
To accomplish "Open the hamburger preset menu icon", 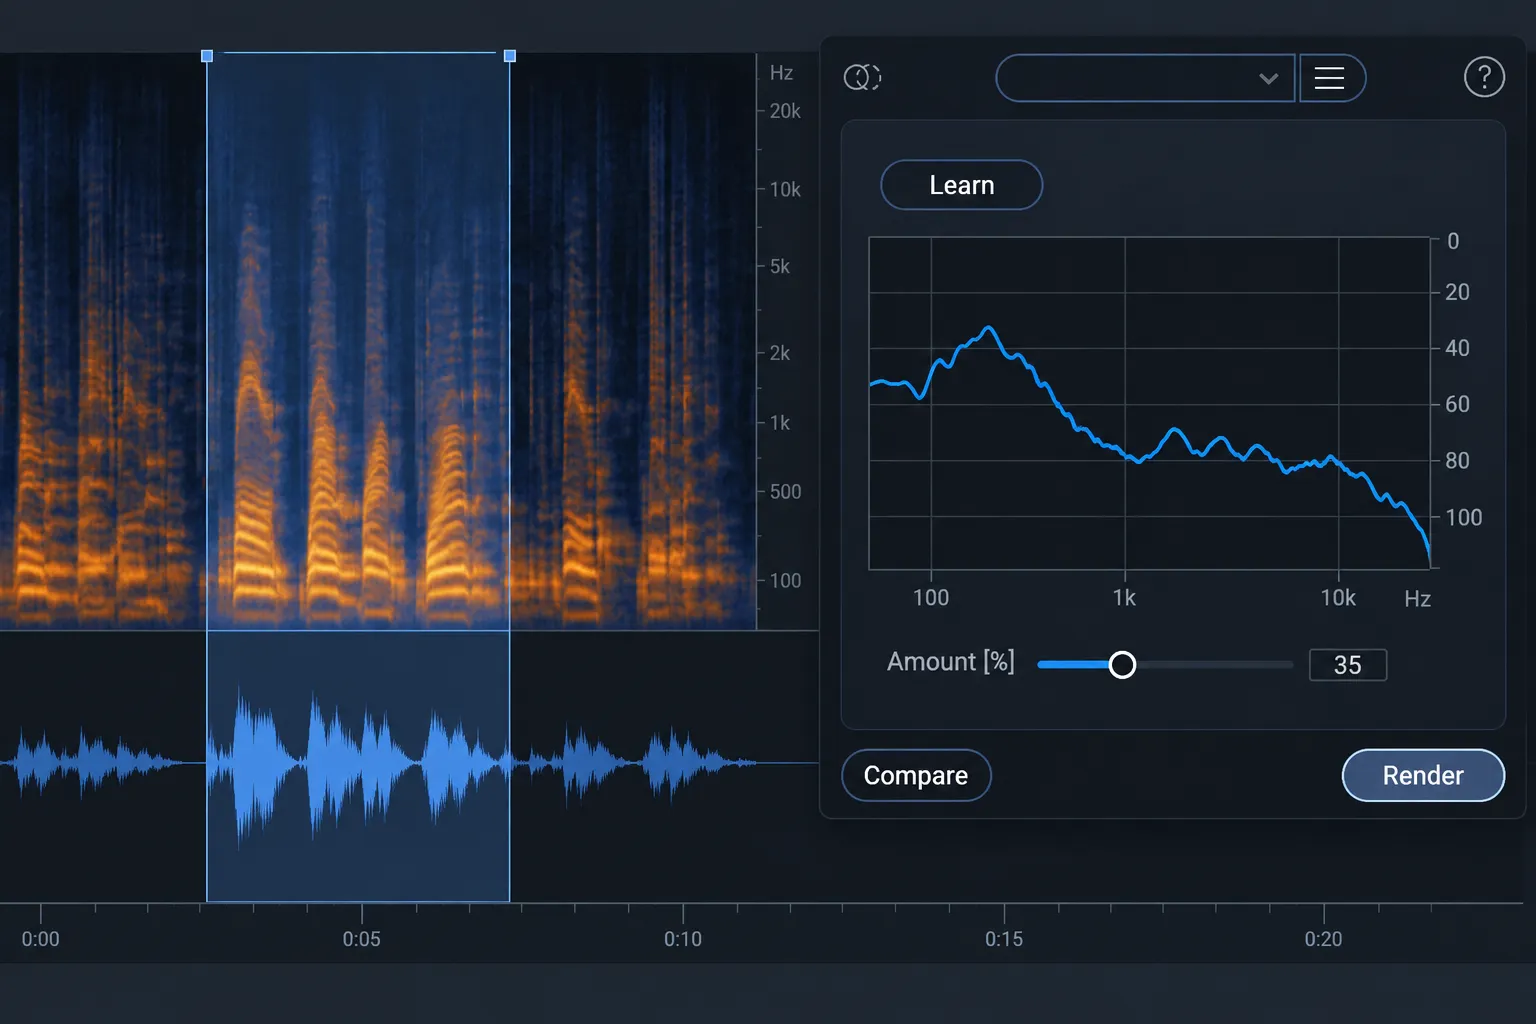I will coord(1331,78).
